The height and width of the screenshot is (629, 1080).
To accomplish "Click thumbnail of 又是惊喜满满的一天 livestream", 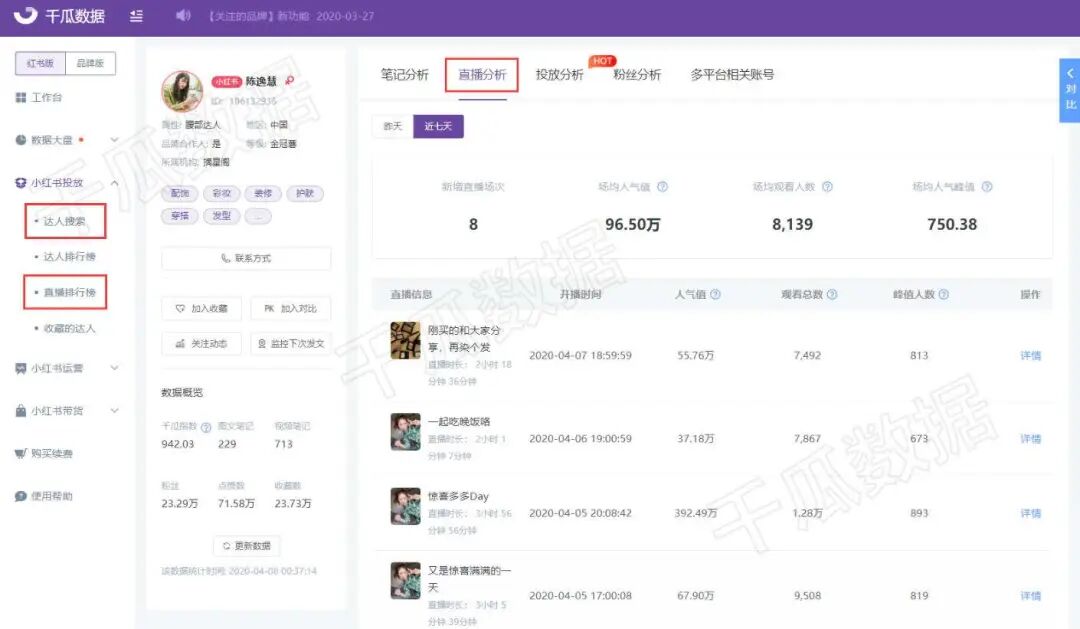I will tap(406, 581).
